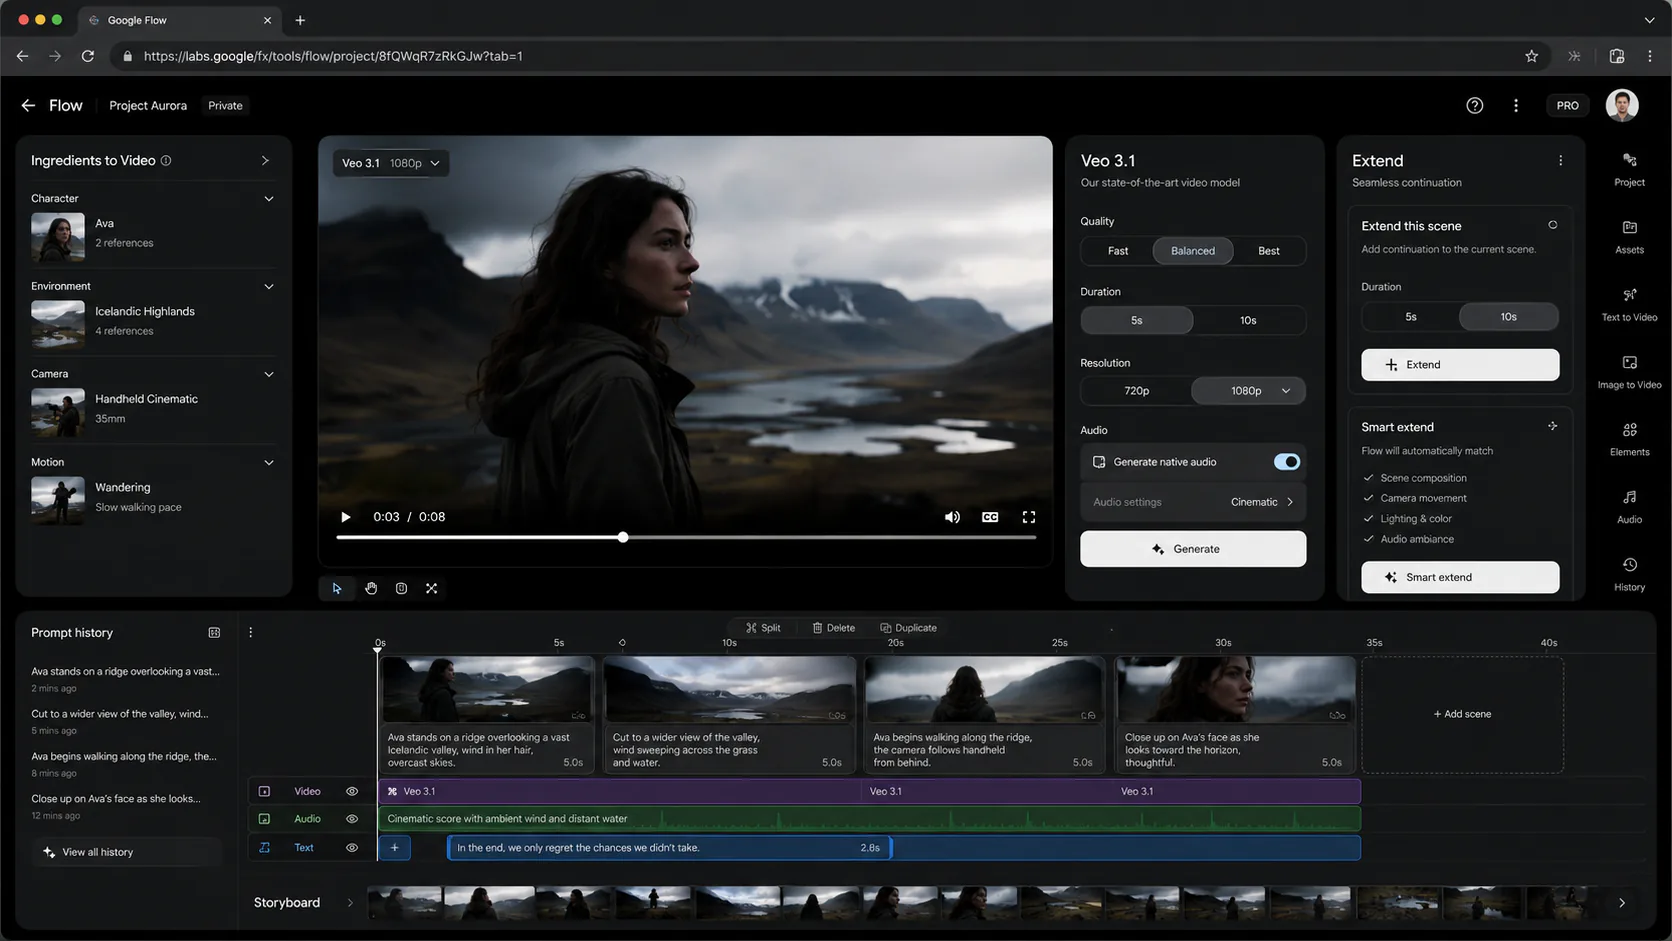The image size is (1672, 941).
Task: Click the help question mark icon
Action: coord(1474,106)
